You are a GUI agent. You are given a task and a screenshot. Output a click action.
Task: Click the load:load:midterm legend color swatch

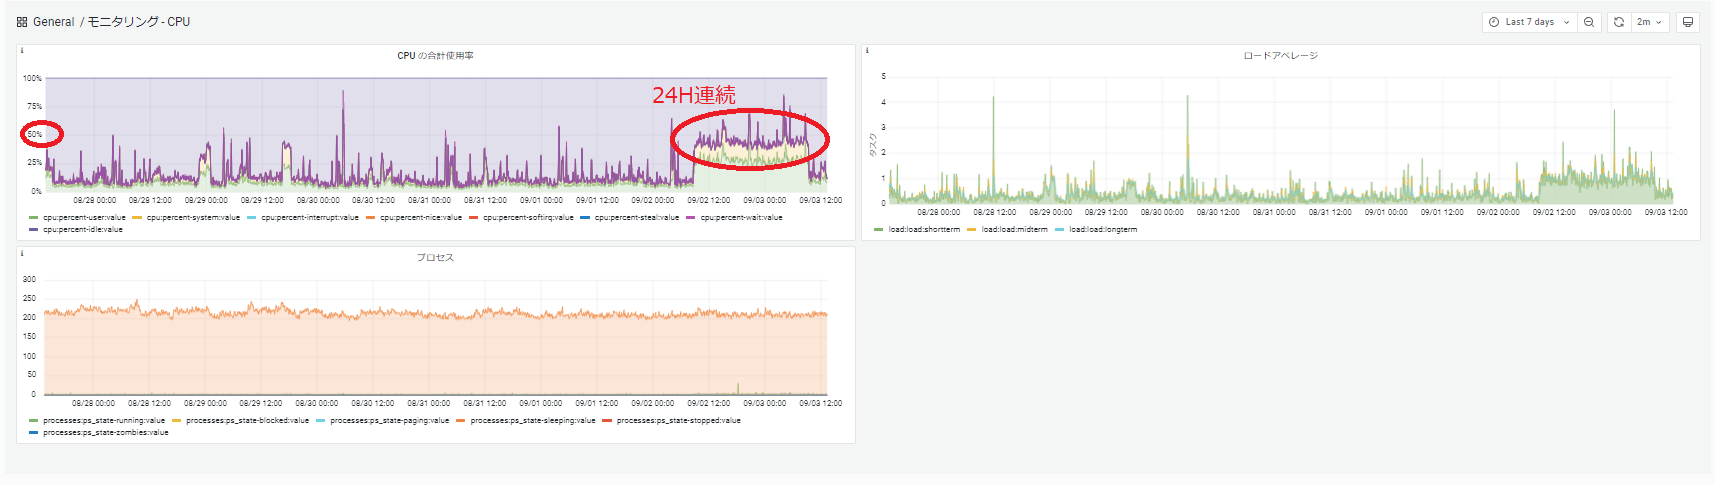click(x=972, y=230)
